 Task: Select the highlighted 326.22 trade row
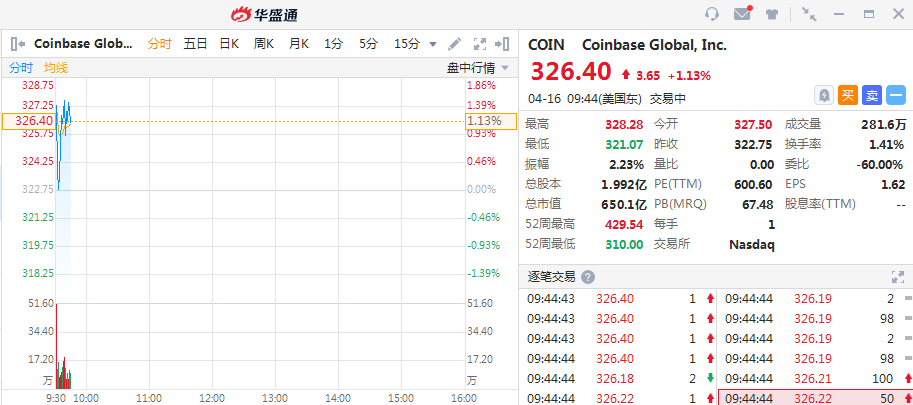814,398
